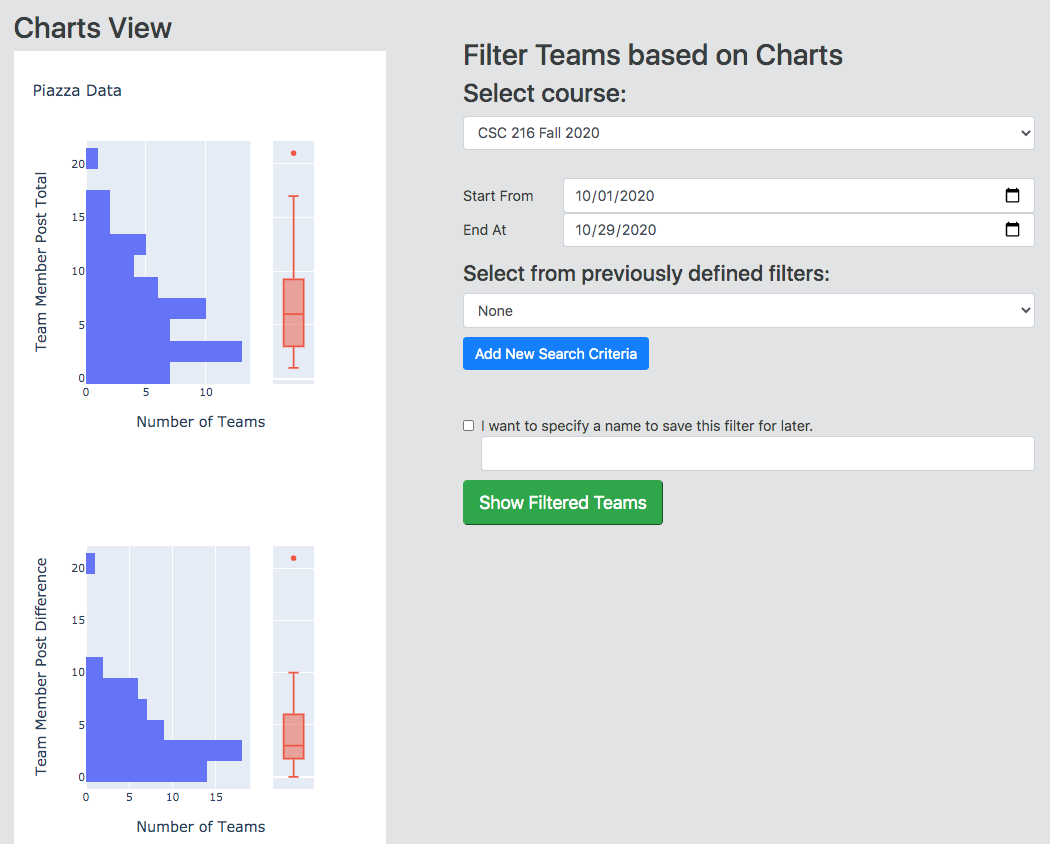Click the topmost bar of Post Total histogram
This screenshot has height=844, width=1050.
click(92, 159)
